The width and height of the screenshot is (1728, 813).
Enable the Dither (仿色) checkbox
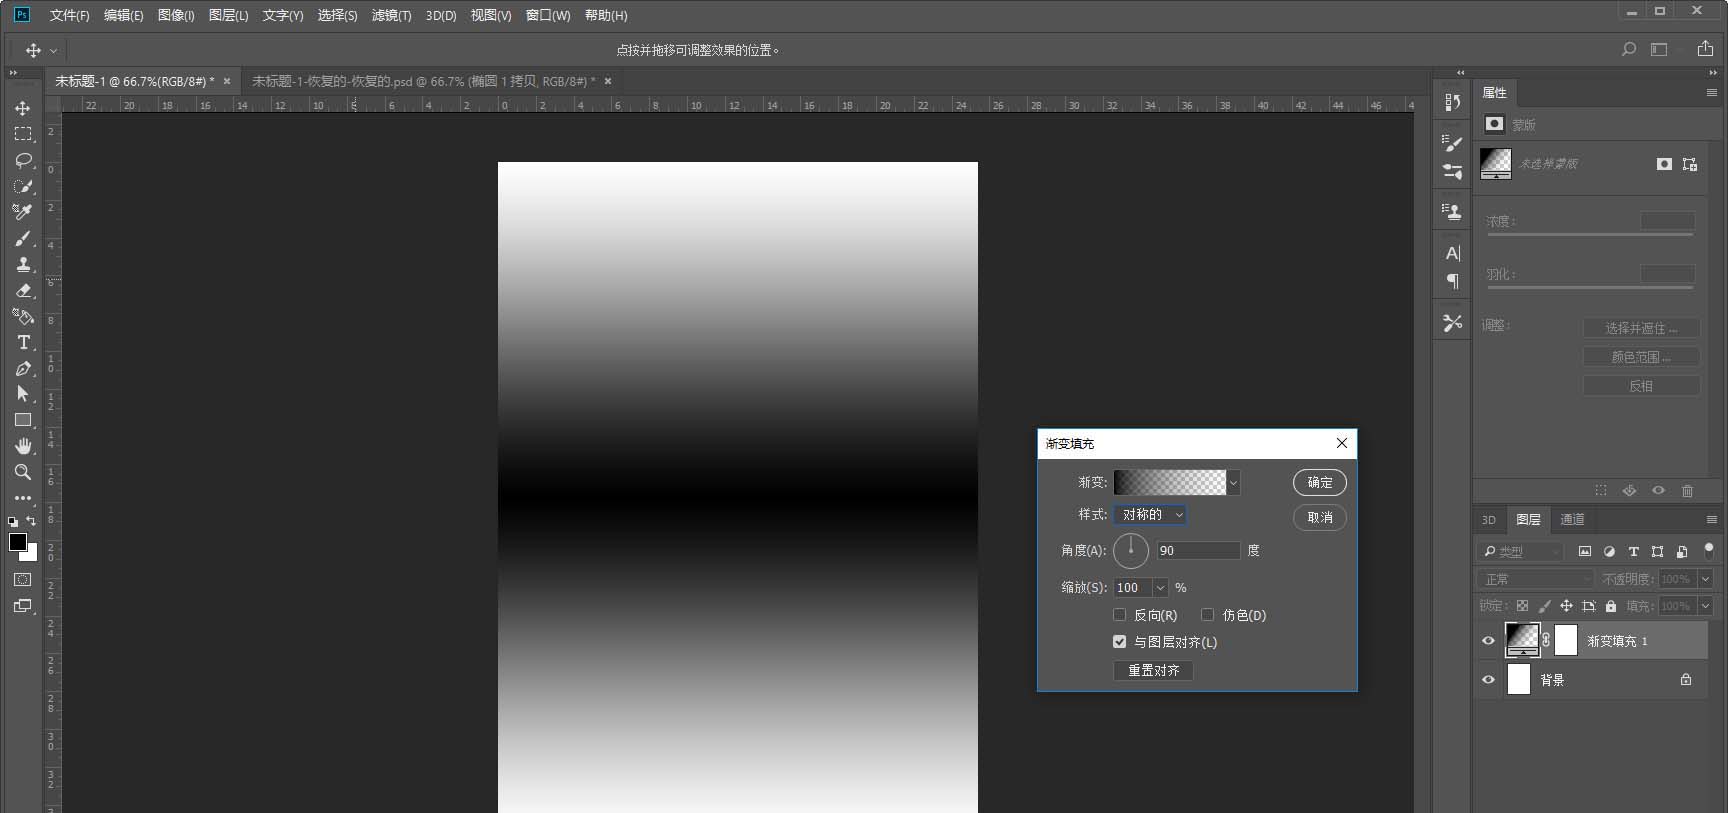coord(1208,615)
